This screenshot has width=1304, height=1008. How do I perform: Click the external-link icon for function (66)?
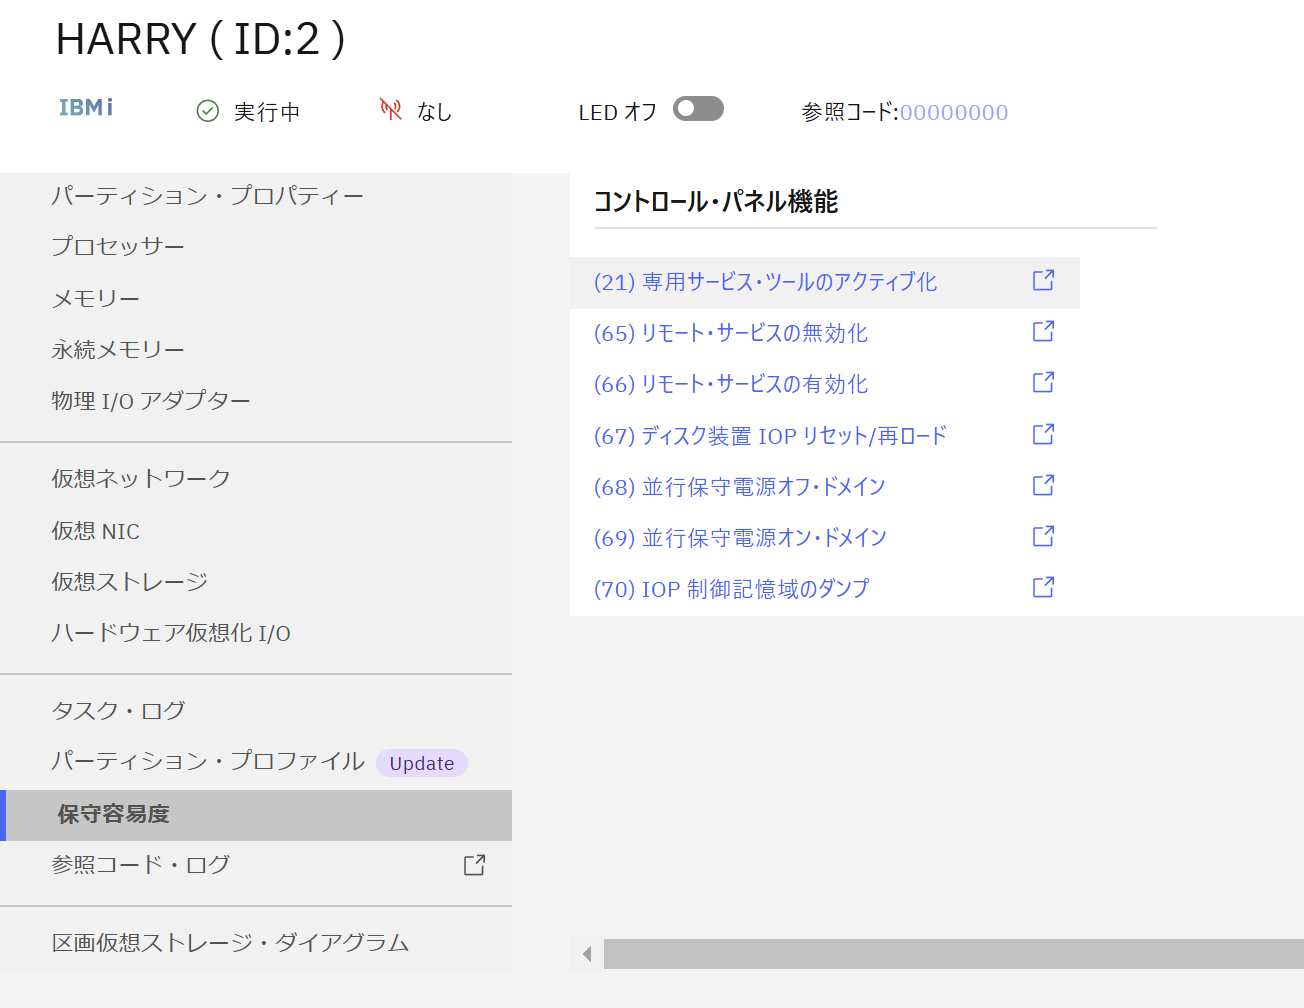(1043, 383)
